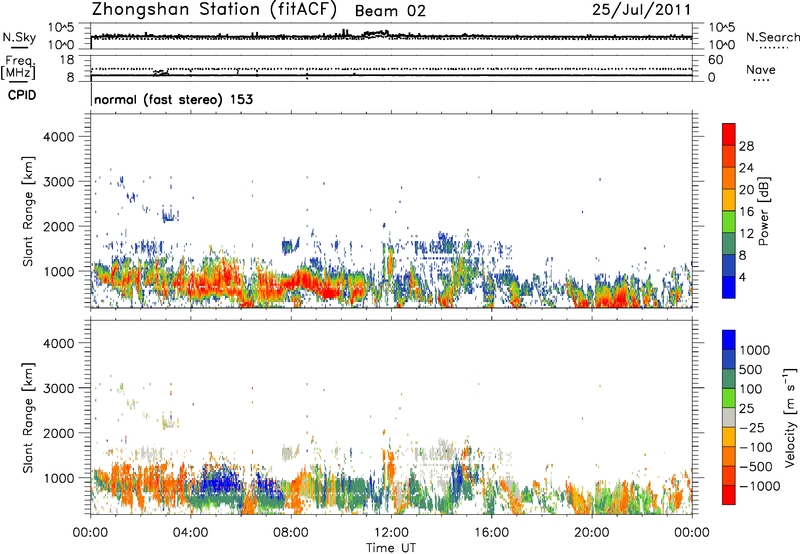Click the blue top of the velocity color bar

pyautogui.click(x=729, y=340)
